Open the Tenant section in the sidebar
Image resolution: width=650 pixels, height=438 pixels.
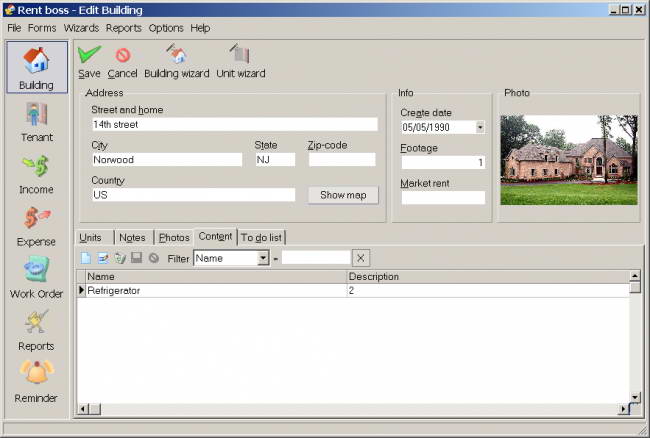(37, 122)
